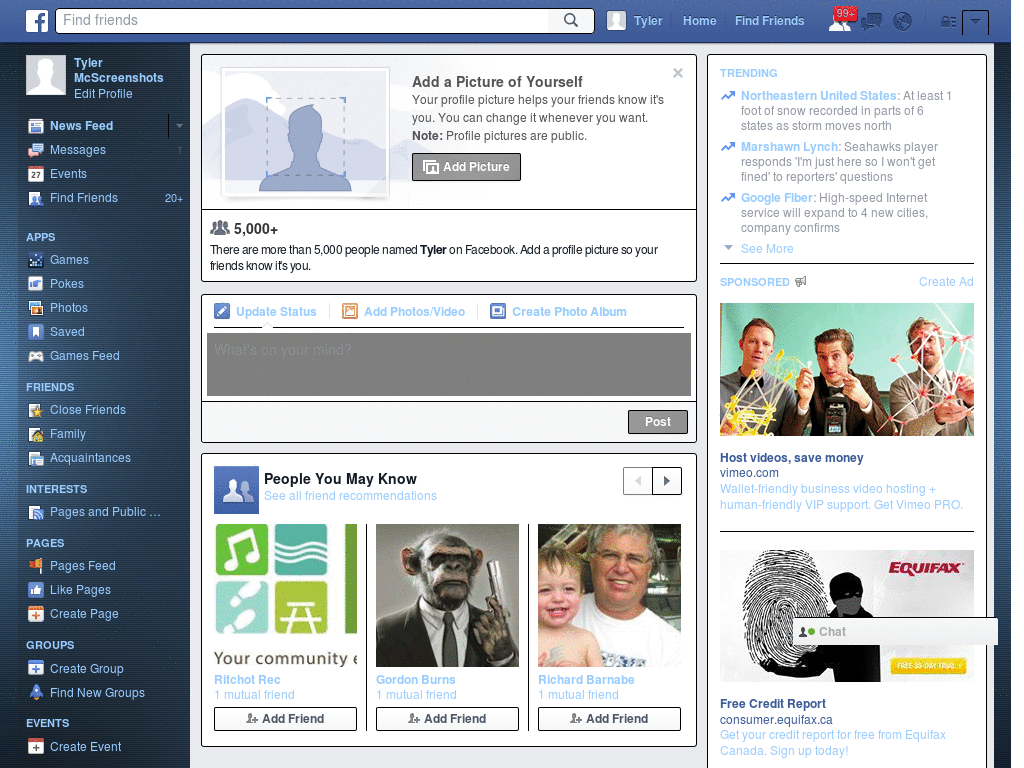Add Gordon Burns as friend
The width and height of the screenshot is (1024, 768).
point(447,719)
